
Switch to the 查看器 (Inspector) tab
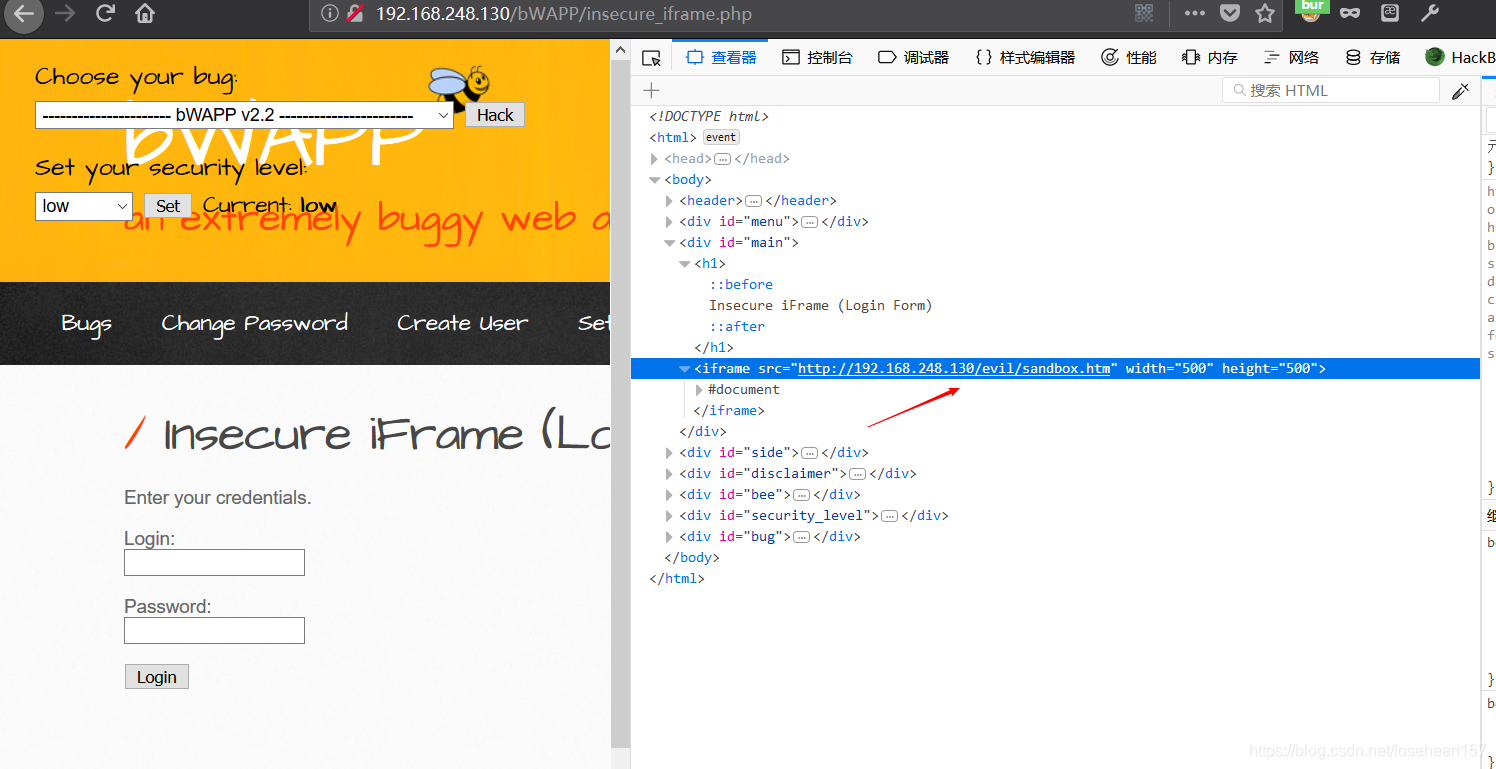[x=721, y=58]
